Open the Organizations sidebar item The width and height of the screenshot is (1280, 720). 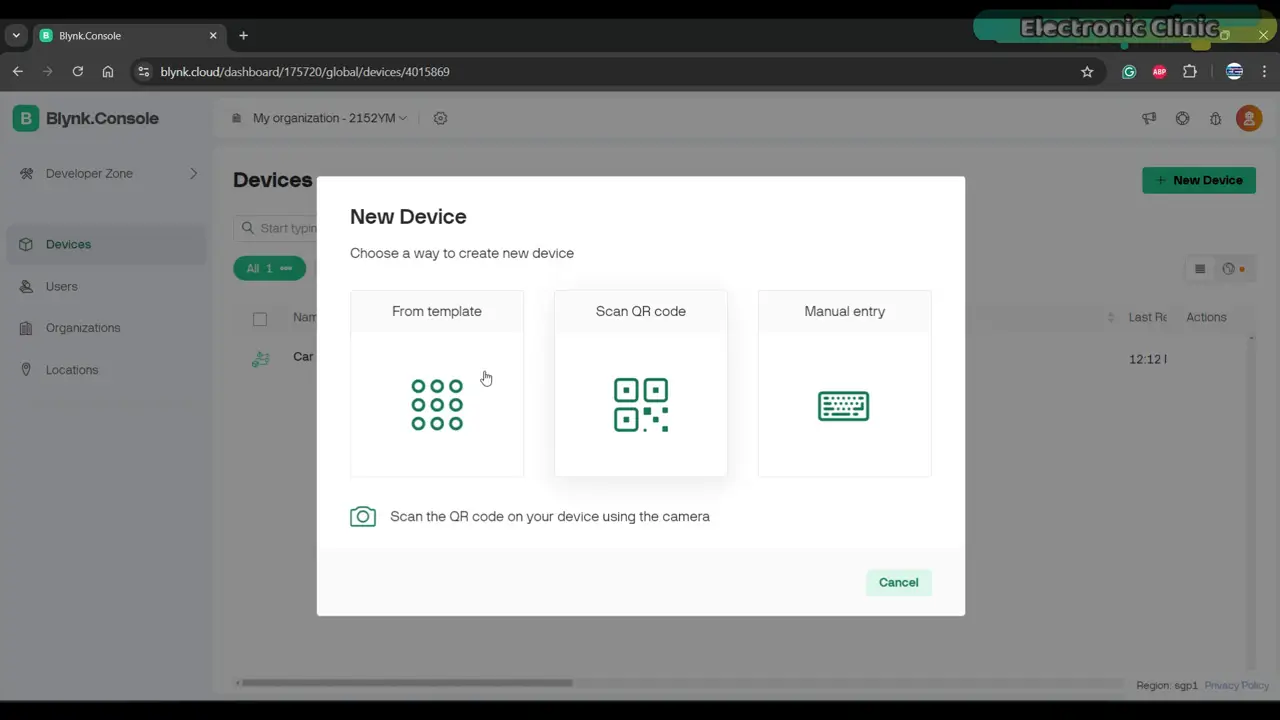(x=107, y=328)
